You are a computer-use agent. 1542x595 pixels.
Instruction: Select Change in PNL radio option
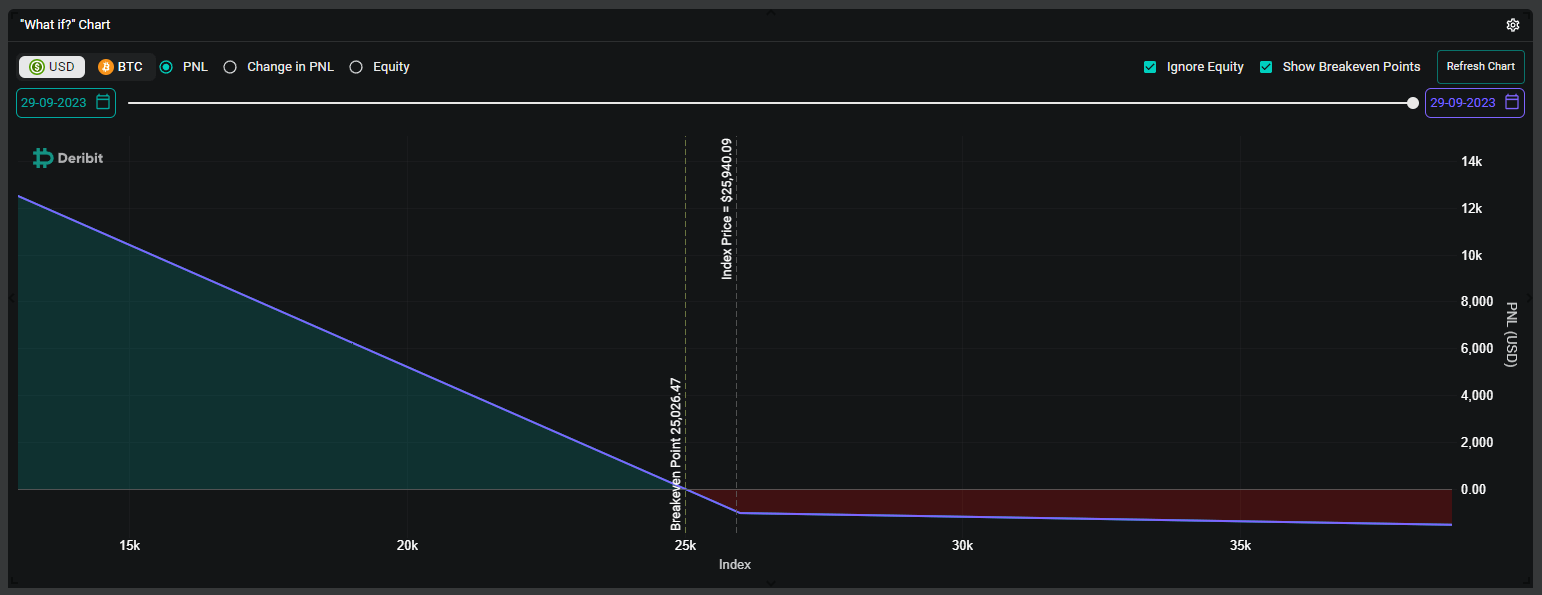click(230, 67)
